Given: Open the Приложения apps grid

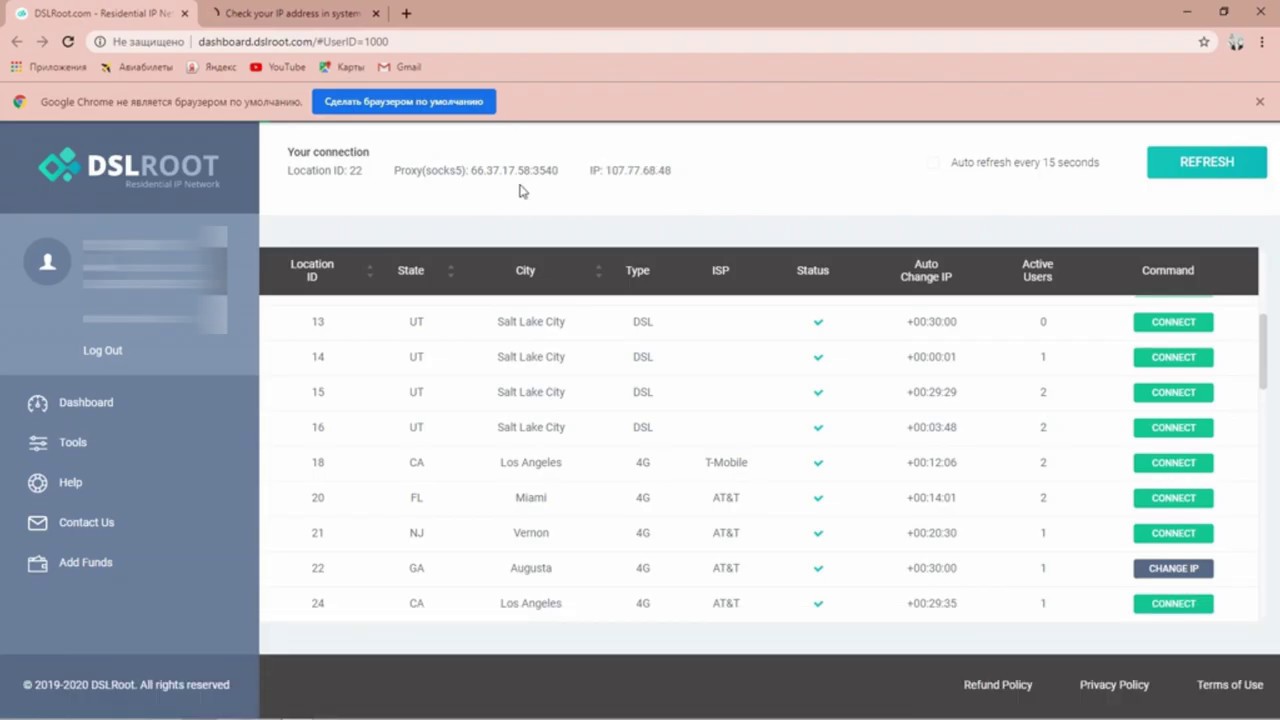Looking at the screenshot, I should click(x=48, y=67).
